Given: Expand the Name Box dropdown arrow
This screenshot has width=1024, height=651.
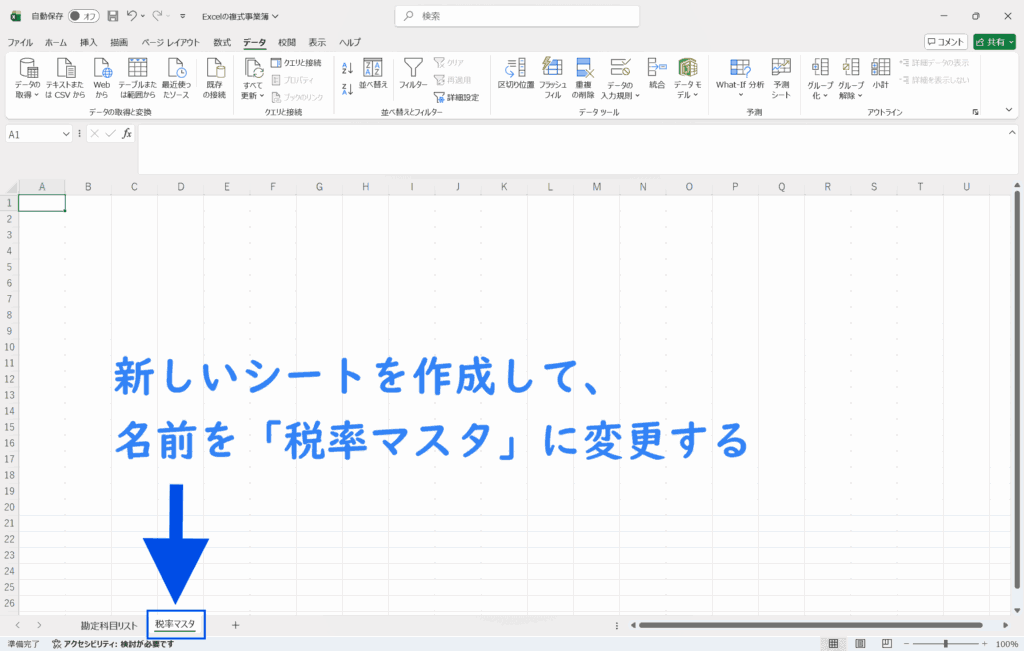Looking at the screenshot, I should (x=67, y=134).
